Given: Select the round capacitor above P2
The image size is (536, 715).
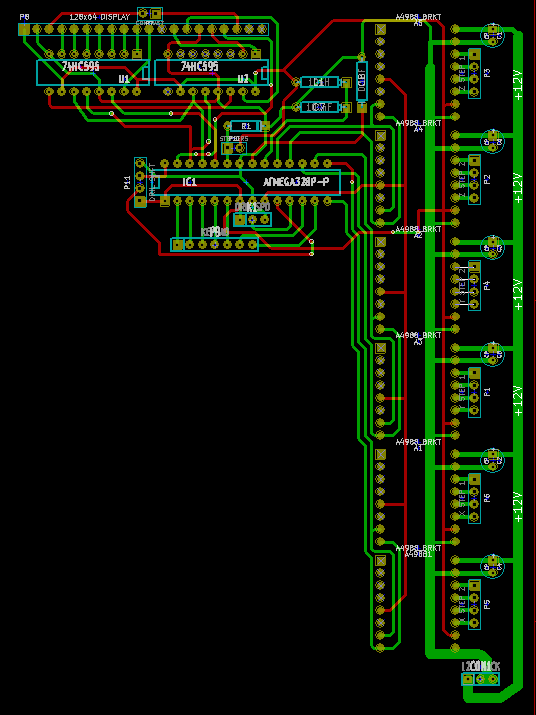Looking at the screenshot, I should [x=493, y=142].
